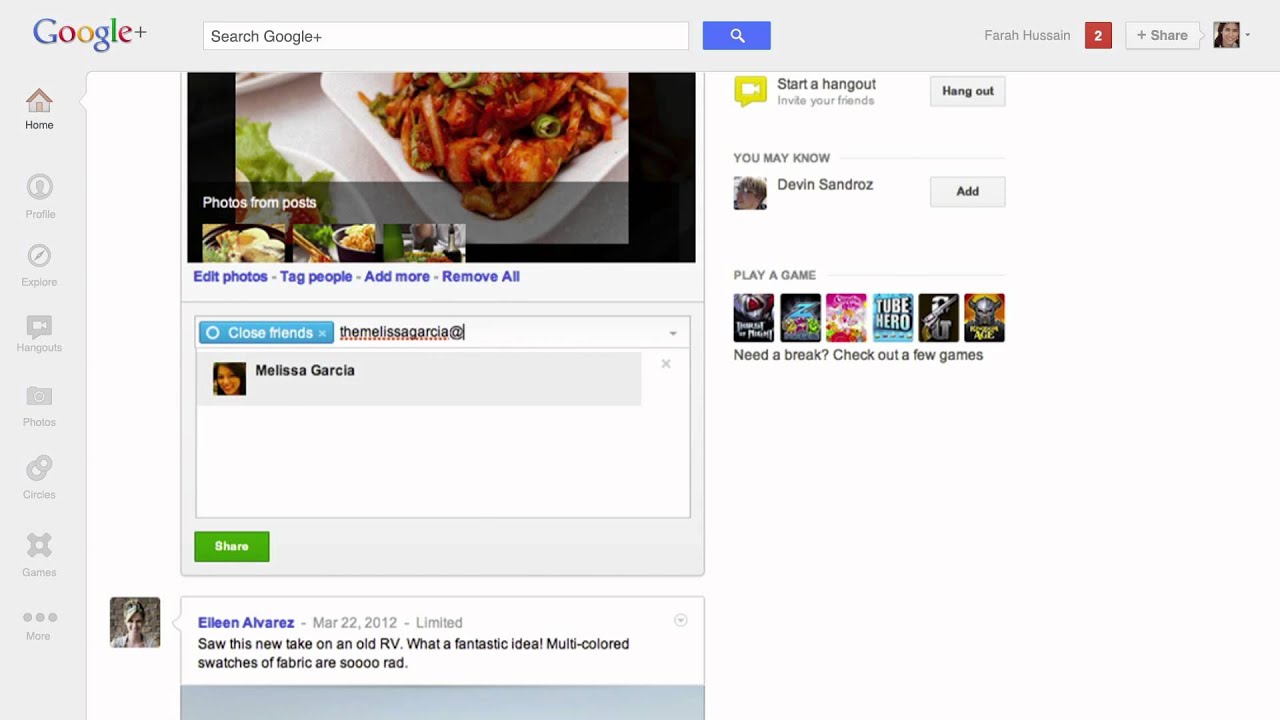Click the yellow hangout camera icon
This screenshot has height=720, width=1280.
[x=750, y=91]
